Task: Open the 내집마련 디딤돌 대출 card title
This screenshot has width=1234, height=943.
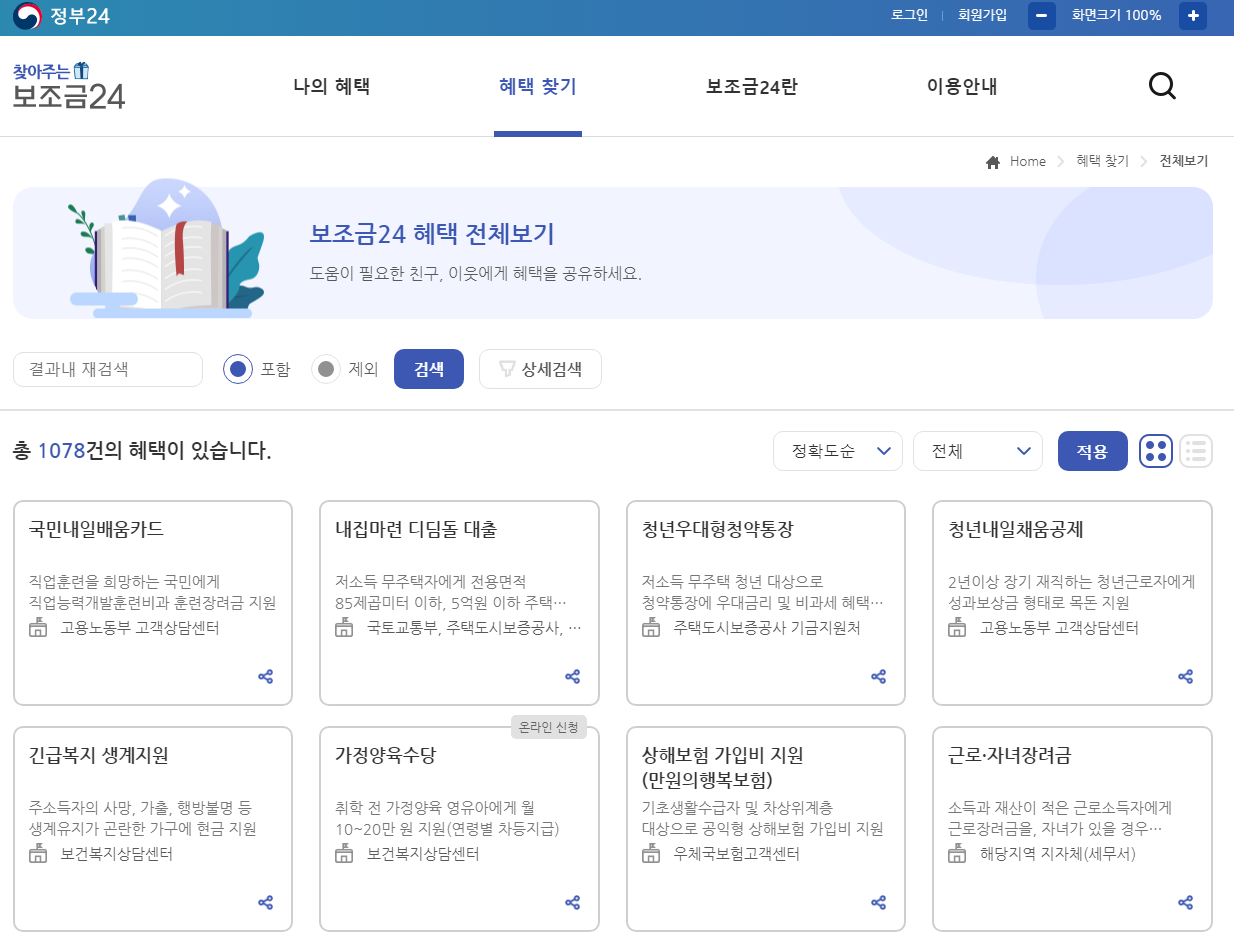Action: pos(416,530)
